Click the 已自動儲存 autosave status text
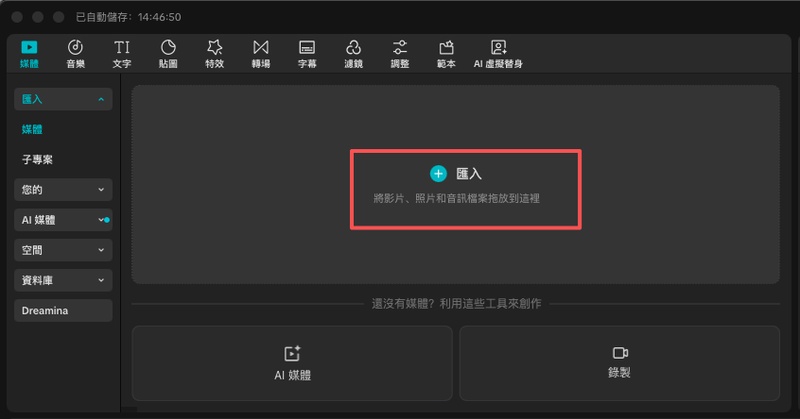This screenshot has width=800, height=419. pos(128,17)
